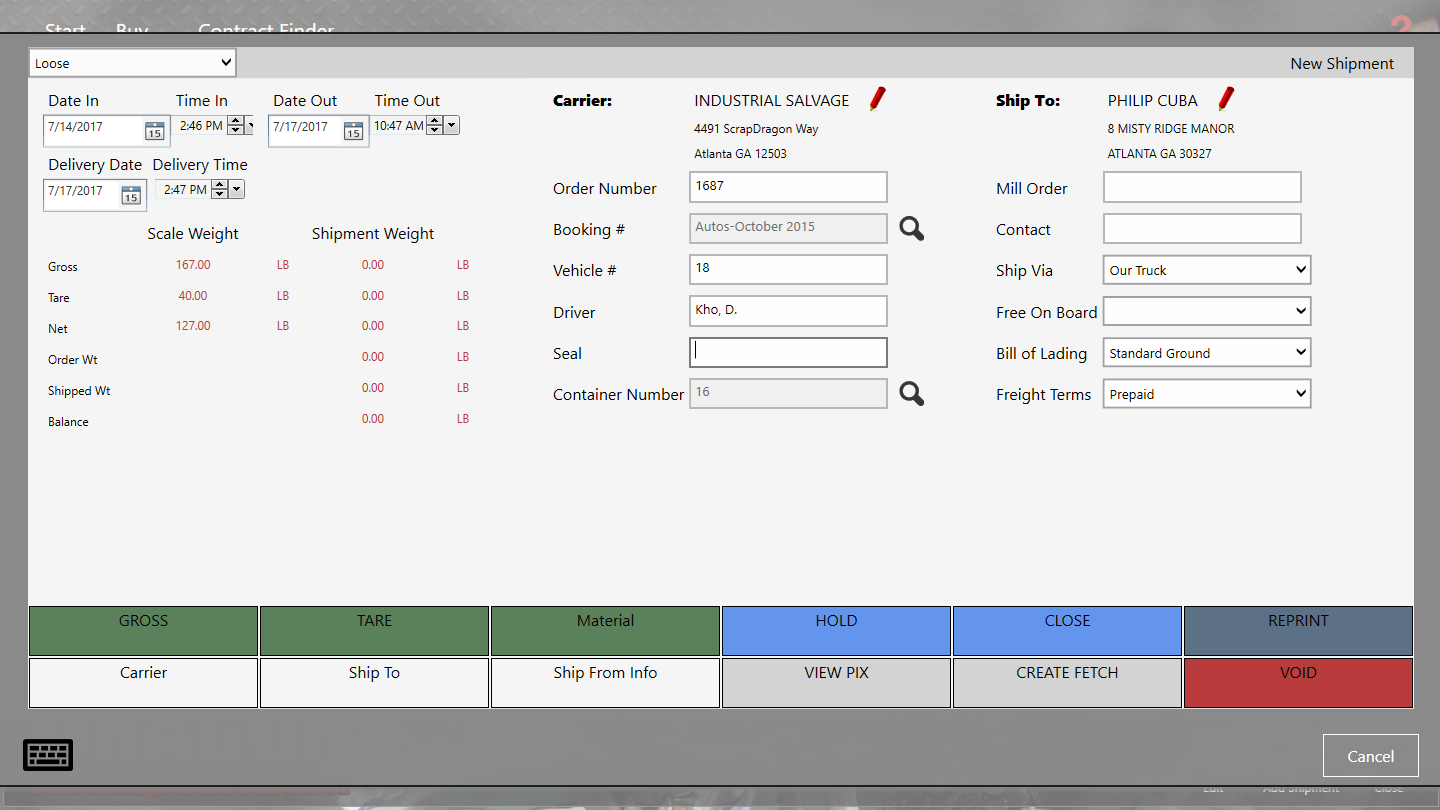Open the Date Out calendar picker

tap(353, 131)
